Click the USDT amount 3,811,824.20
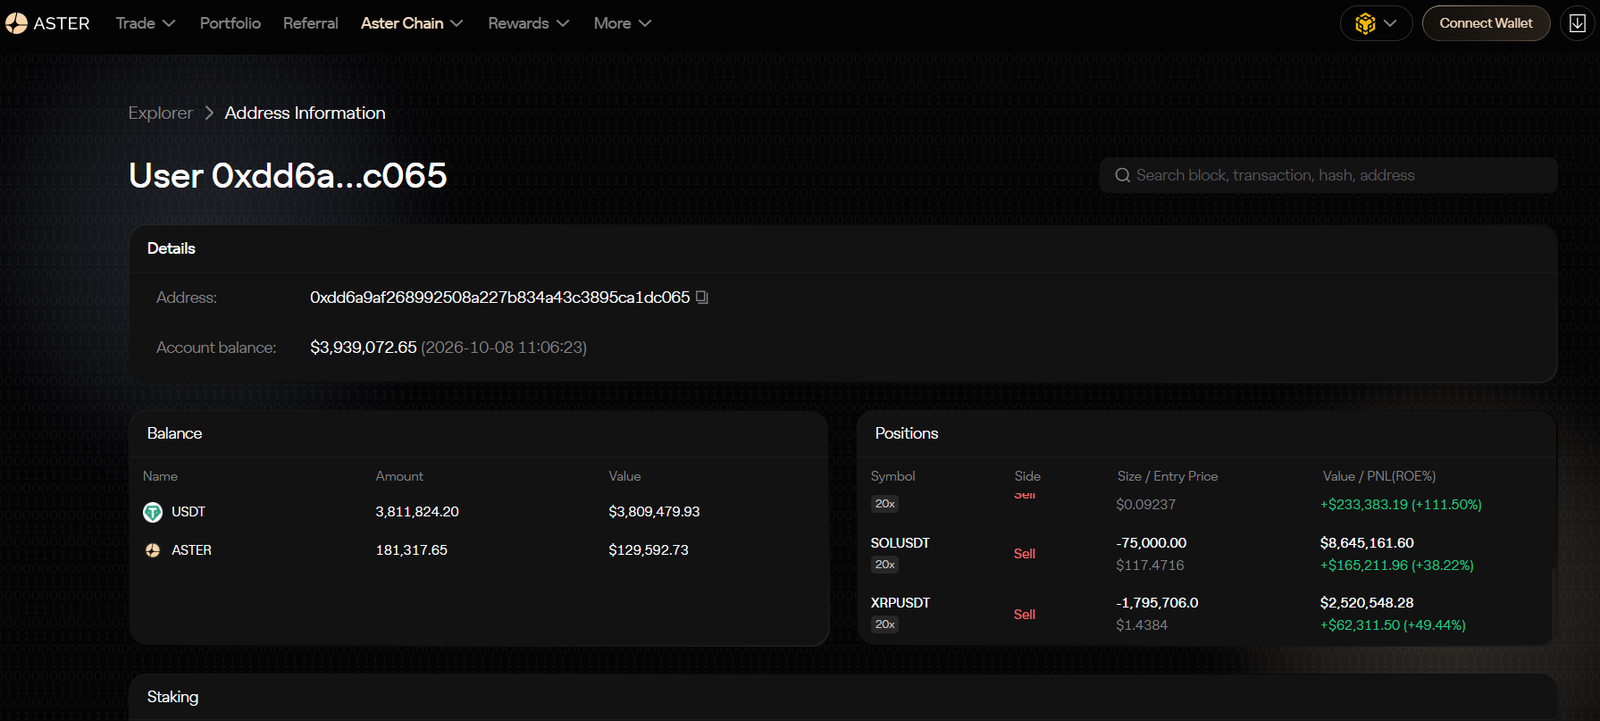The width and height of the screenshot is (1600, 721). pyautogui.click(x=417, y=512)
